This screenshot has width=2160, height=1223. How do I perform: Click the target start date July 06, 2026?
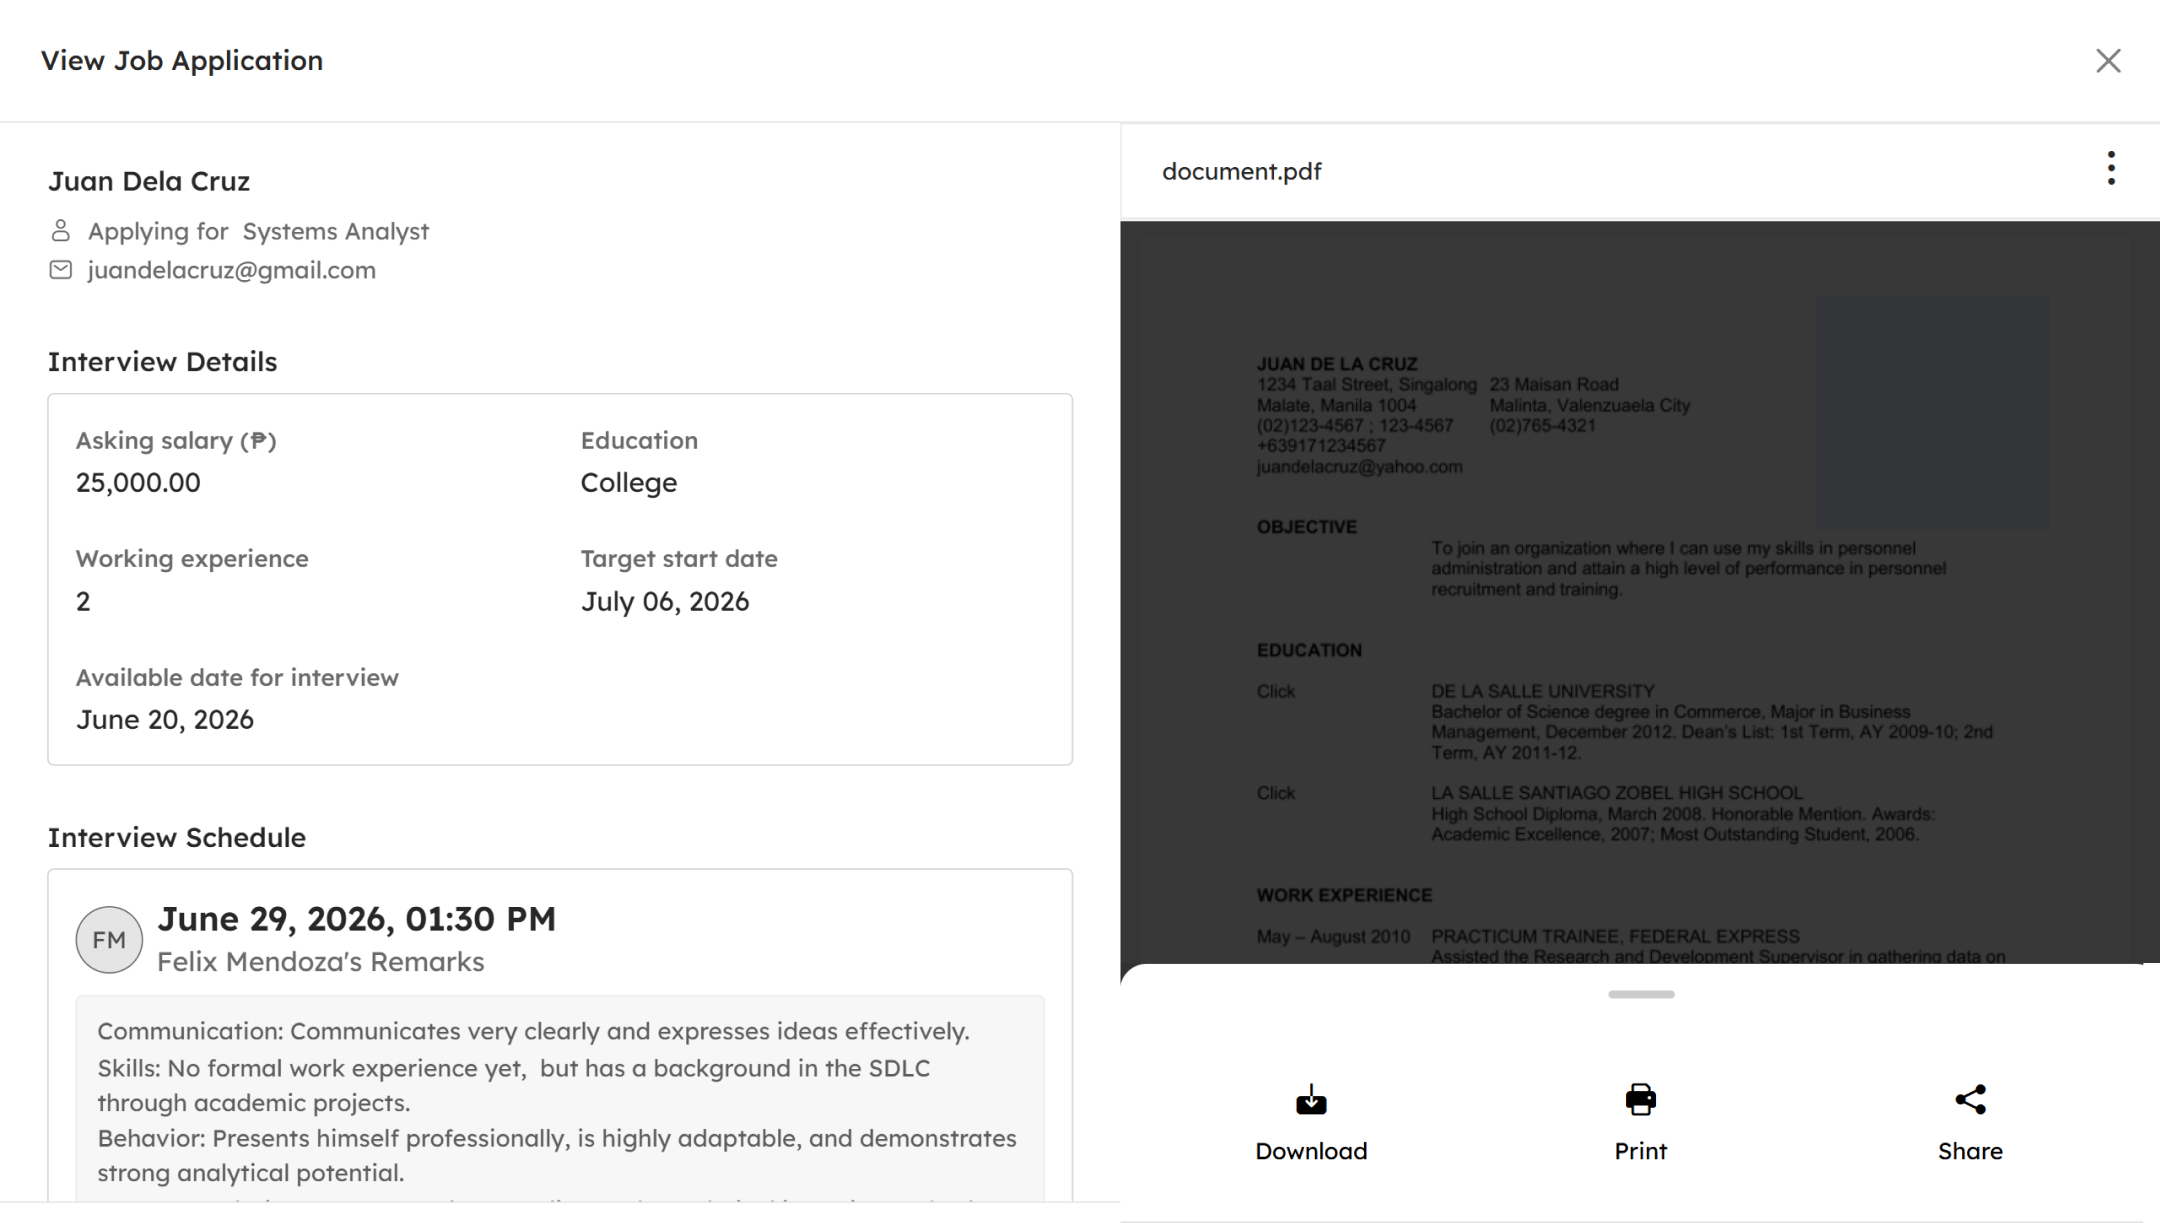coord(665,602)
